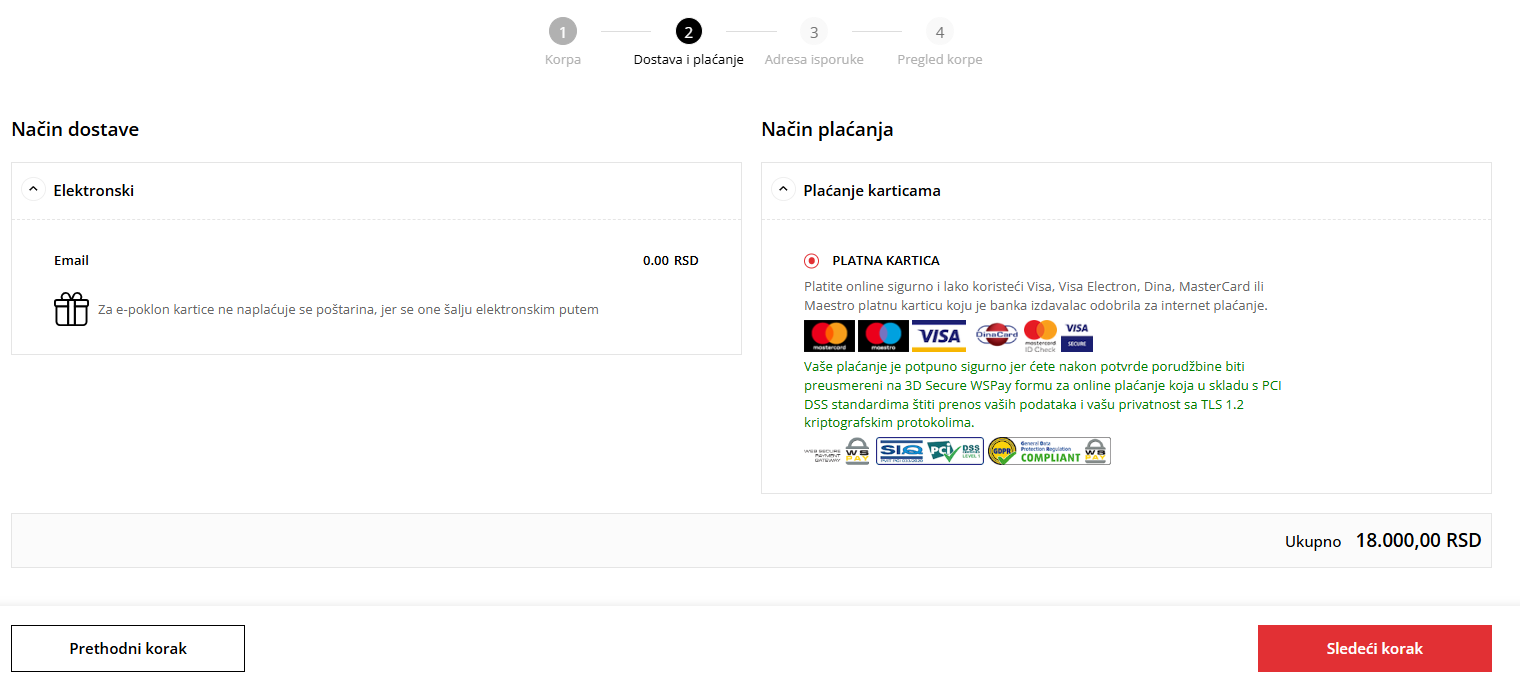Click the SIQ PCI DSS certification badge

click(929, 452)
